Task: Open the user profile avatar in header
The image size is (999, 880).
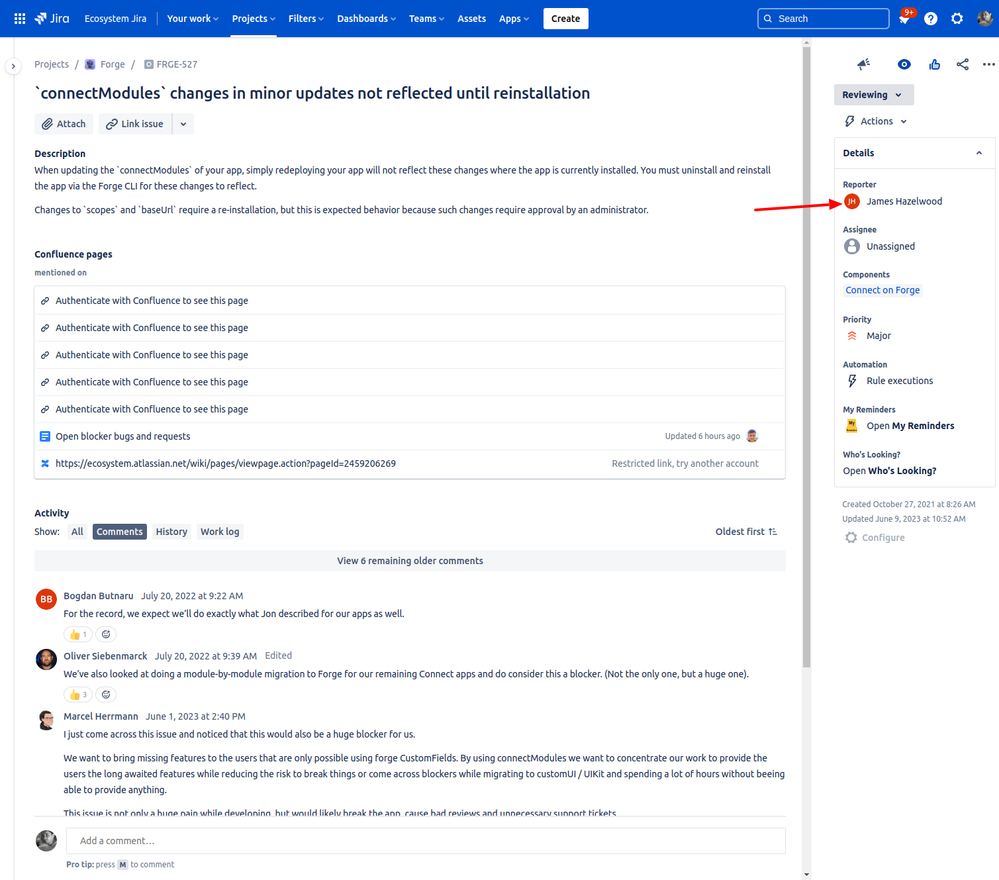Action: [x=984, y=18]
